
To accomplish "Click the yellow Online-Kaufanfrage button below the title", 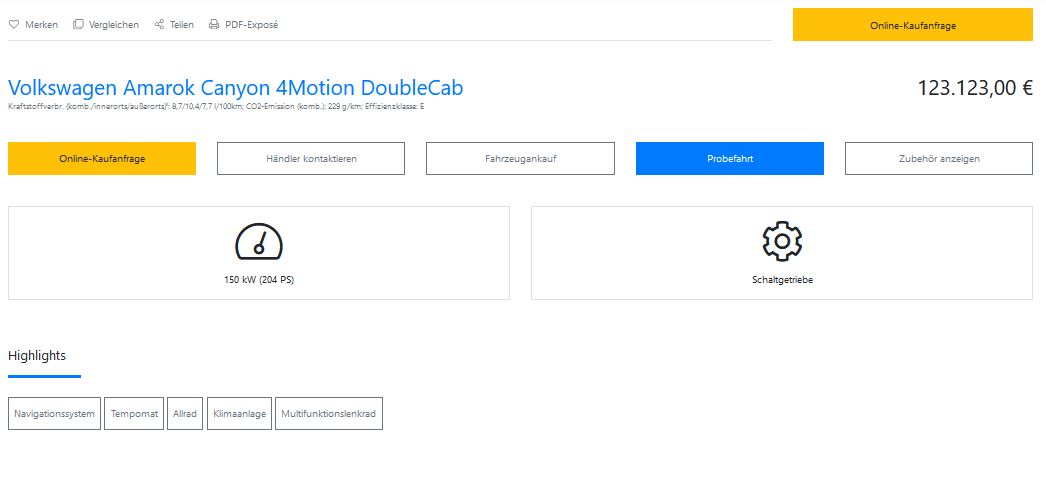I will coord(102,159).
